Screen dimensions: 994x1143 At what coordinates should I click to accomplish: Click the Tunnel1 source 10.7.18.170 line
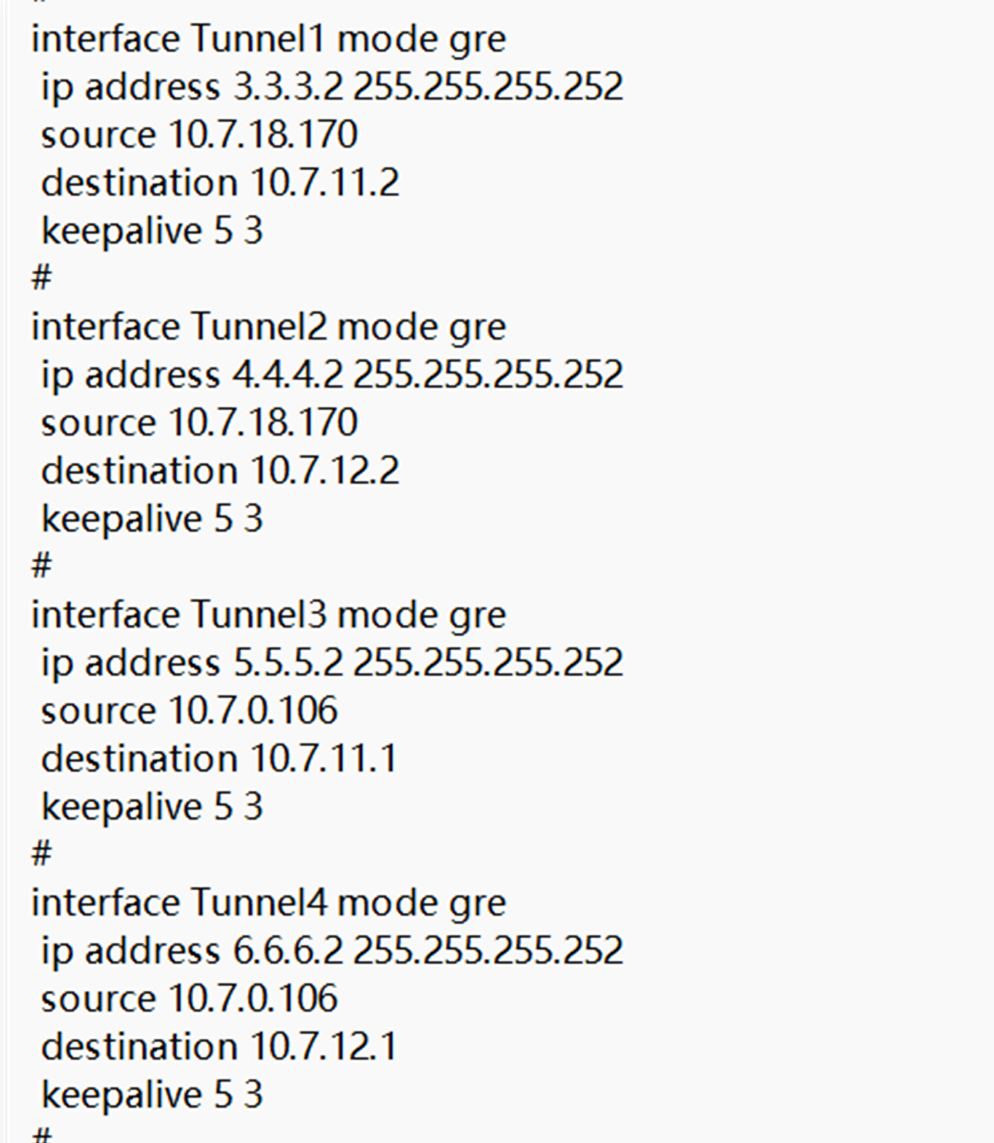(x=198, y=135)
